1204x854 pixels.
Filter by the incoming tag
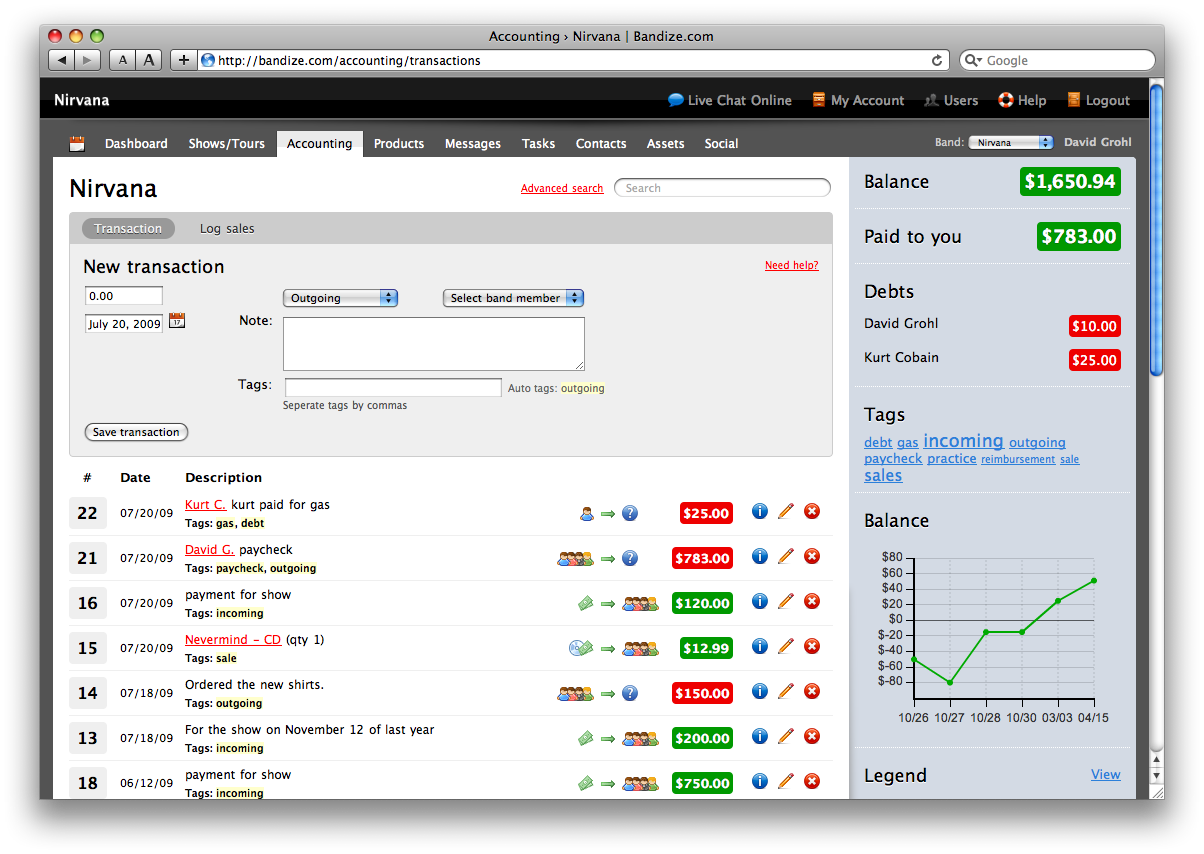(x=963, y=441)
